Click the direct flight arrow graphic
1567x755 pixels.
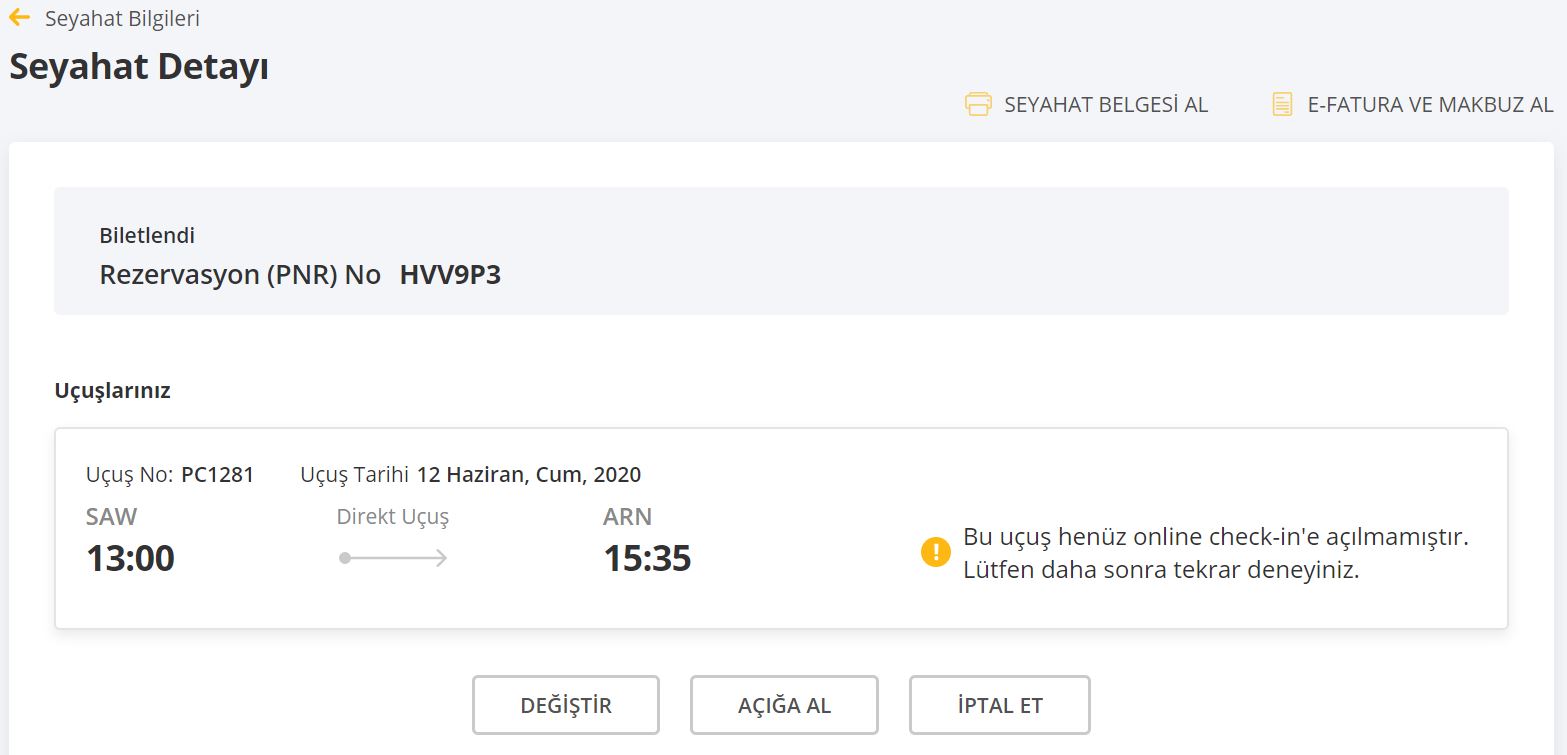tap(393, 558)
